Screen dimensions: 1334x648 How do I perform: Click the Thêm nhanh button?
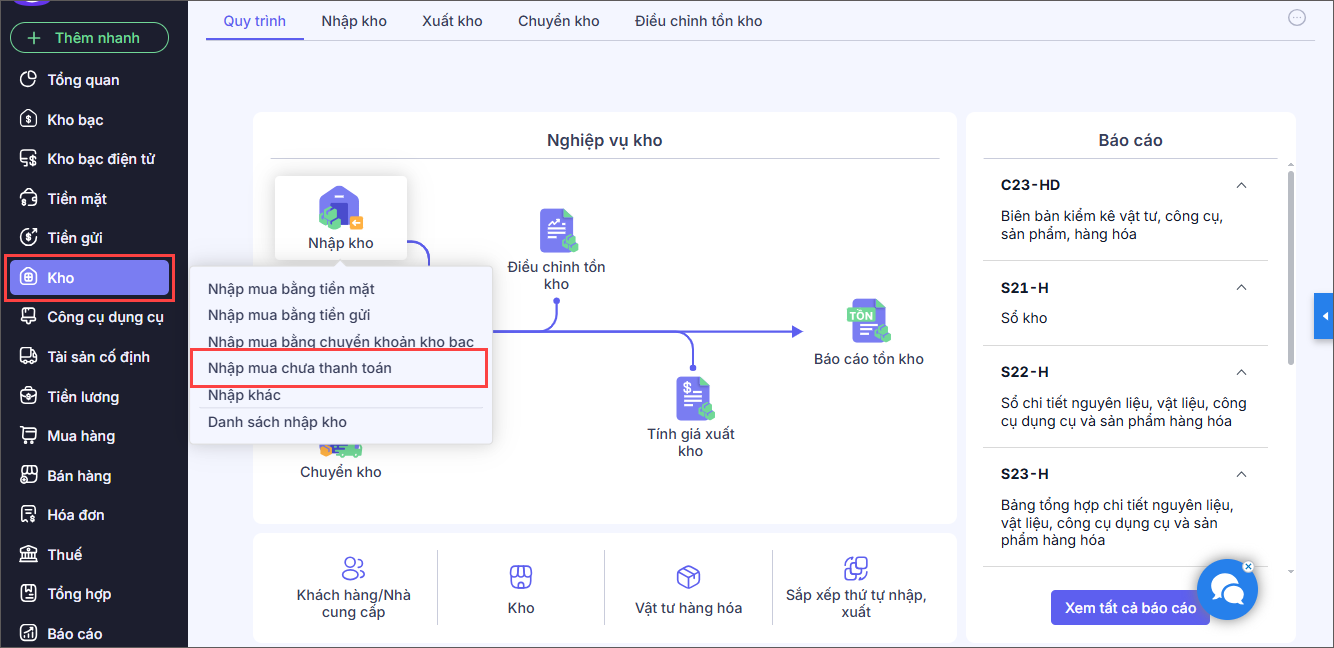[89, 38]
